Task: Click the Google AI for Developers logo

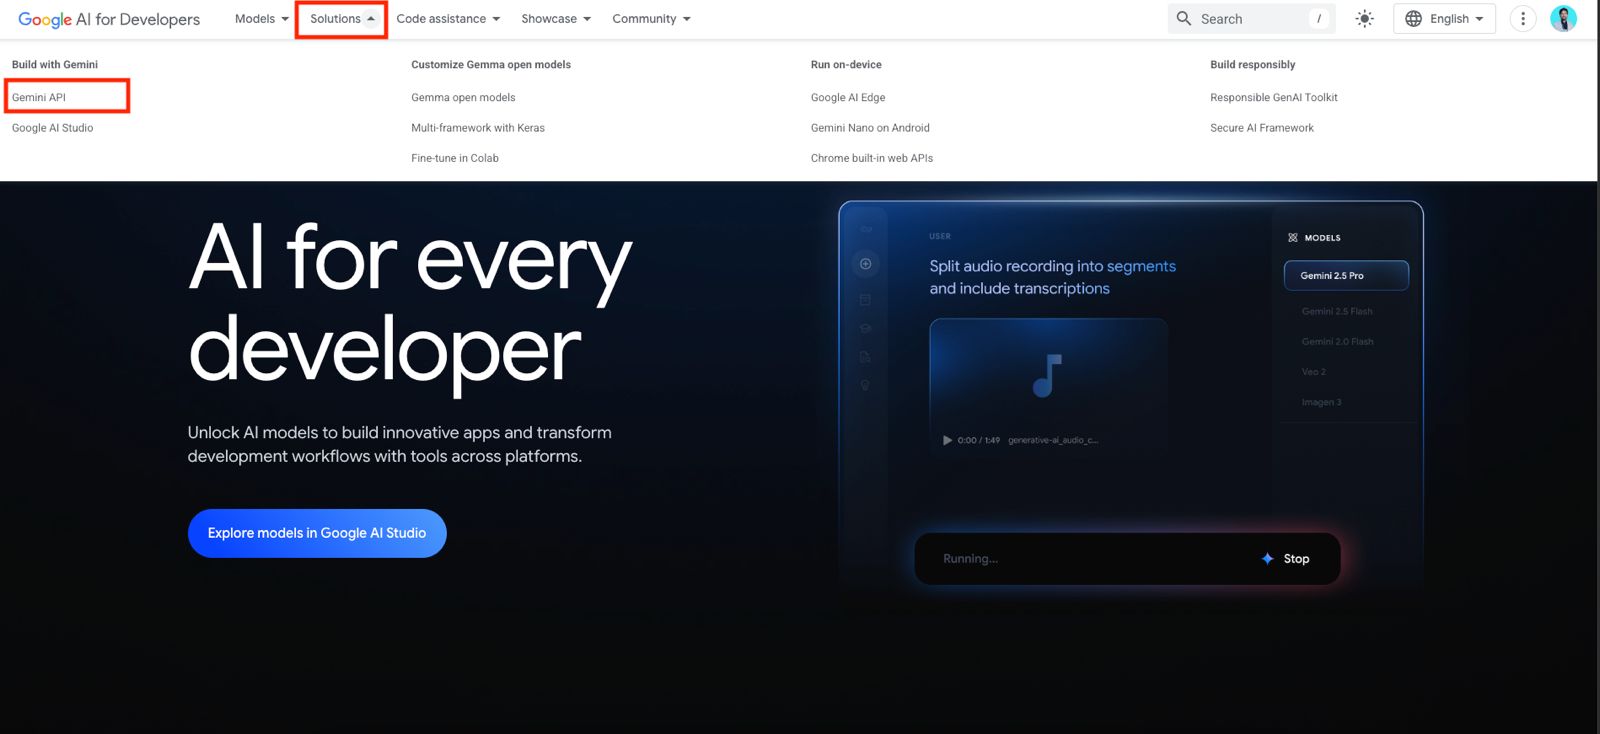Action: tap(109, 19)
